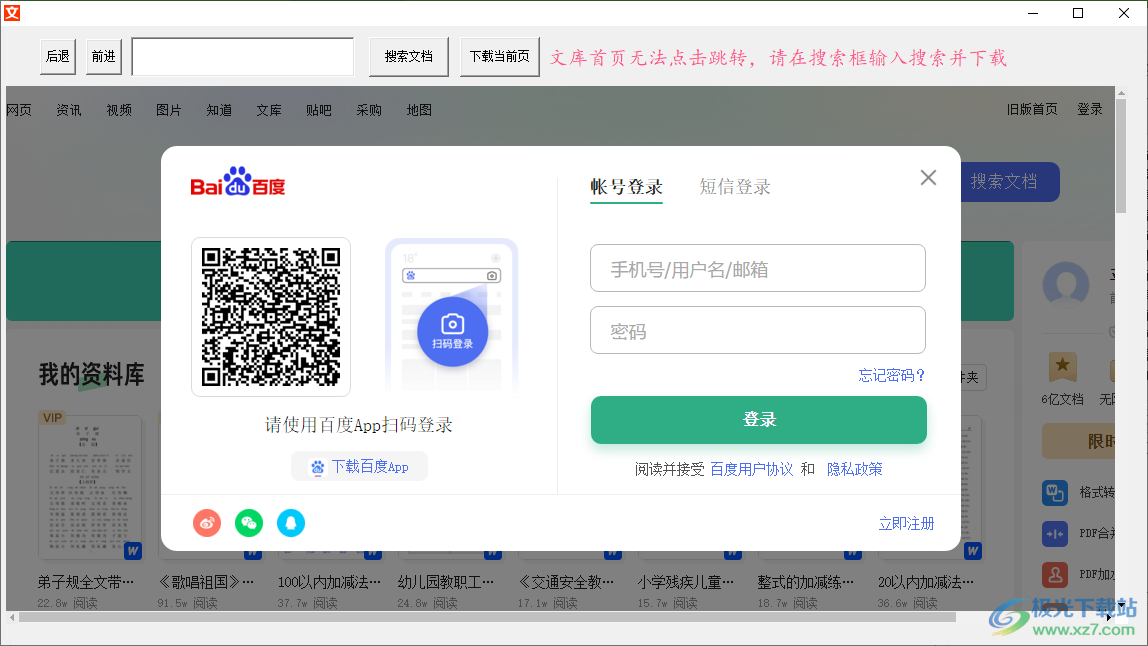1148x646 pixels.
Task: Open the 资讯 navigation item
Action: tap(69, 110)
